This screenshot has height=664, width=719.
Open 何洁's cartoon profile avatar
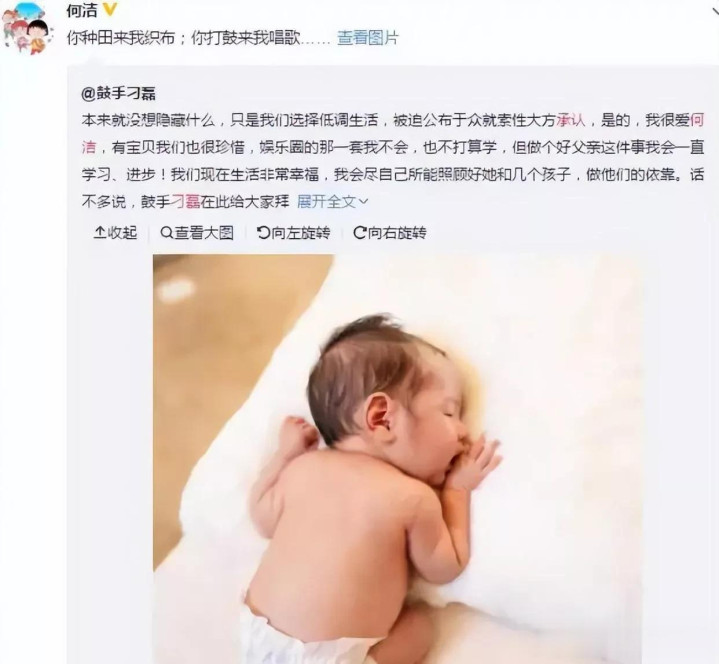pos(28,28)
